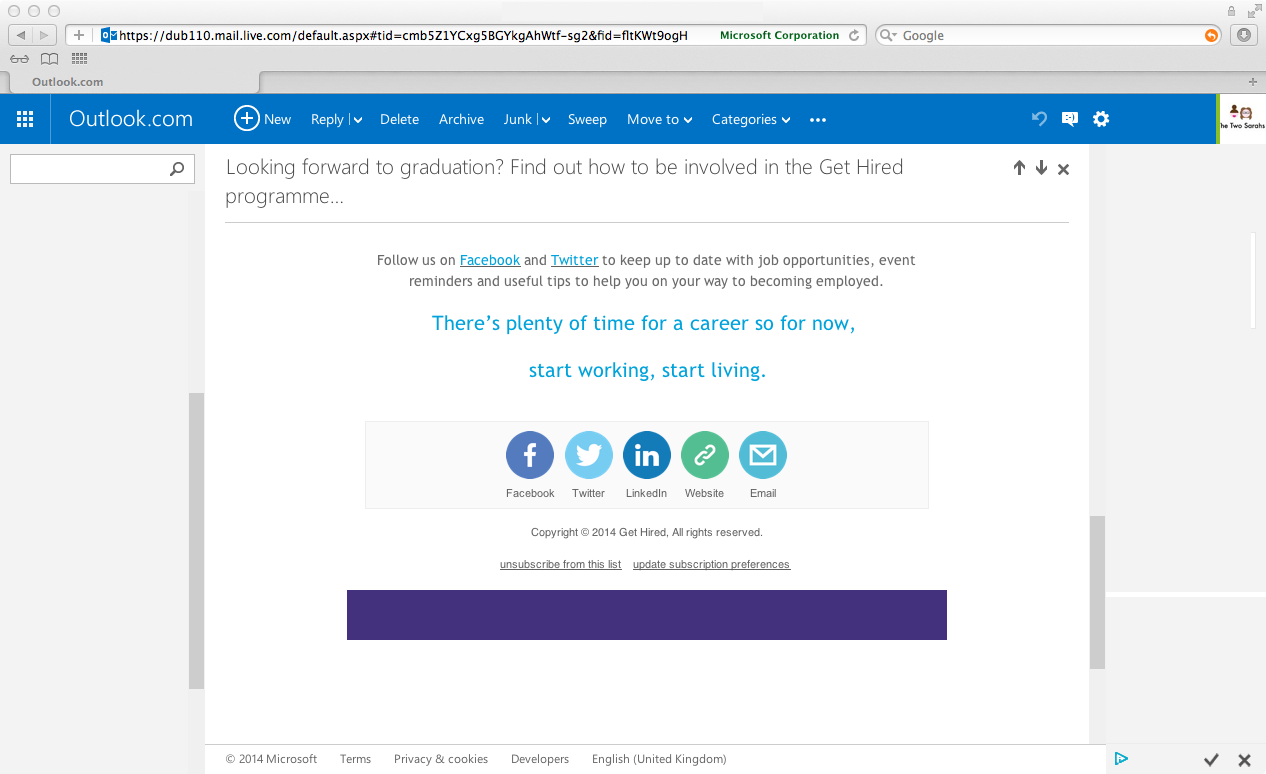The width and height of the screenshot is (1266, 774).
Task: Expand the Junk dropdown arrow
Action: [x=545, y=120]
